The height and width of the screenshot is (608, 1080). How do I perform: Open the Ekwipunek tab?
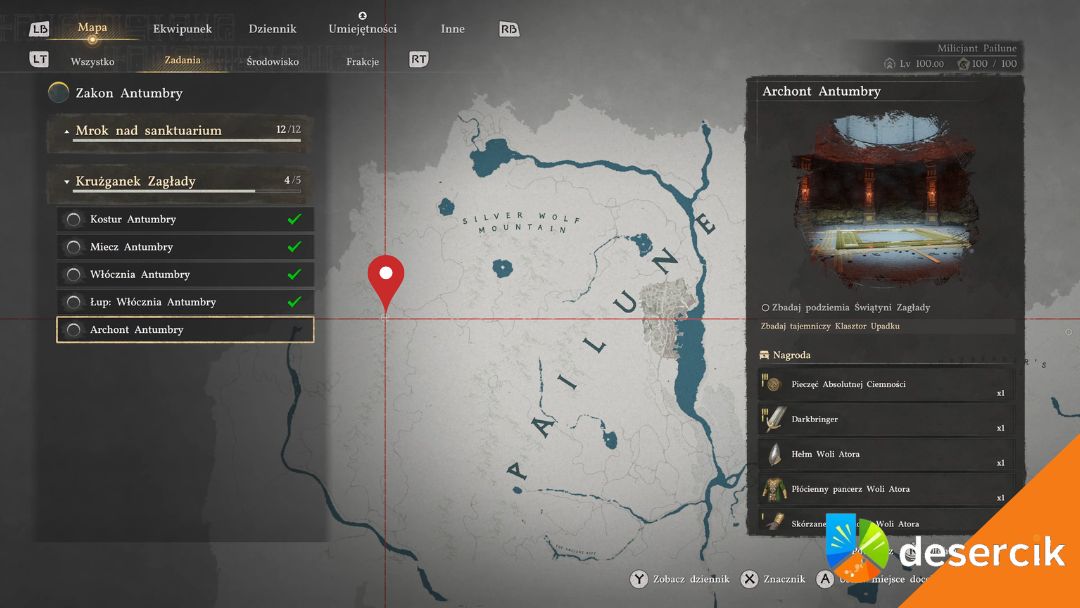coord(182,29)
